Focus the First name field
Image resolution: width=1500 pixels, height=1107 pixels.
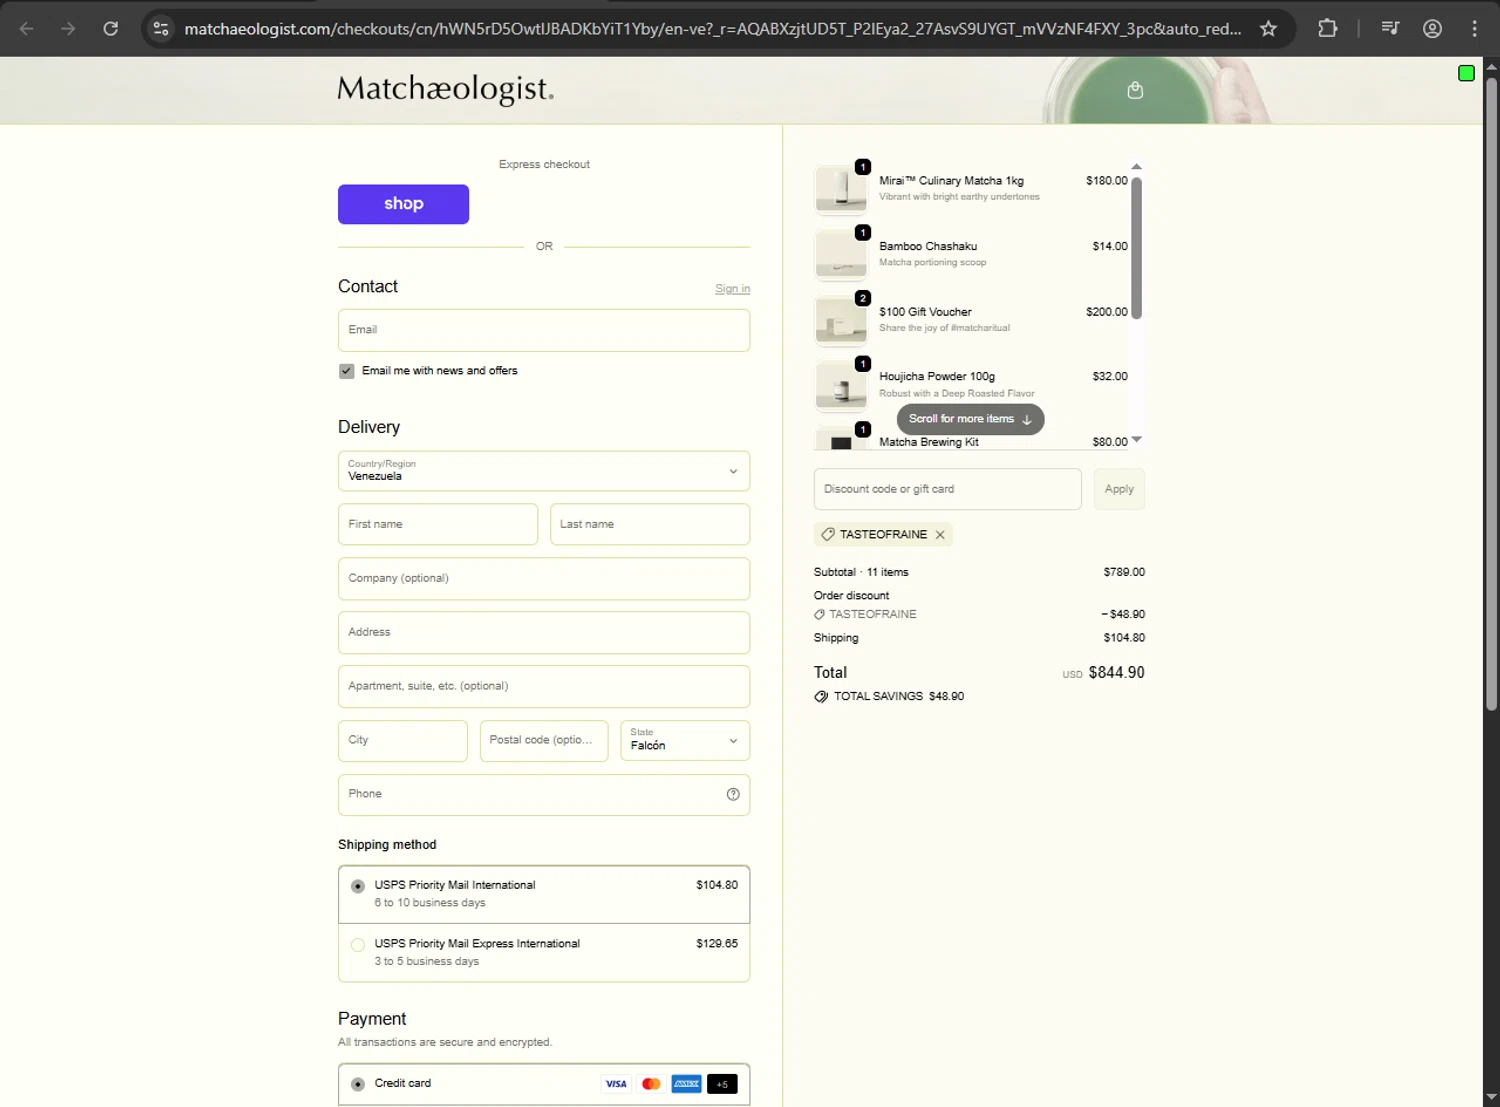click(x=438, y=524)
